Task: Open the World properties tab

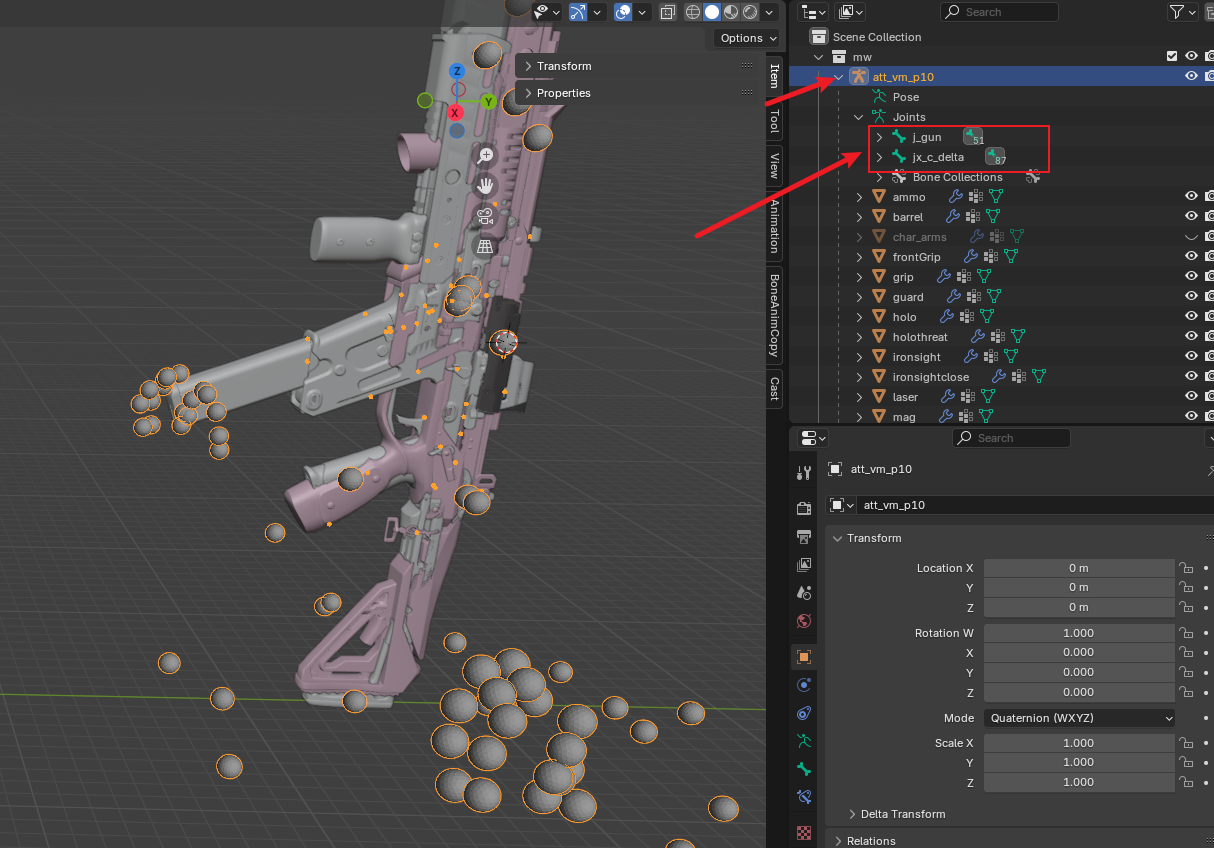Action: (x=804, y=621)
